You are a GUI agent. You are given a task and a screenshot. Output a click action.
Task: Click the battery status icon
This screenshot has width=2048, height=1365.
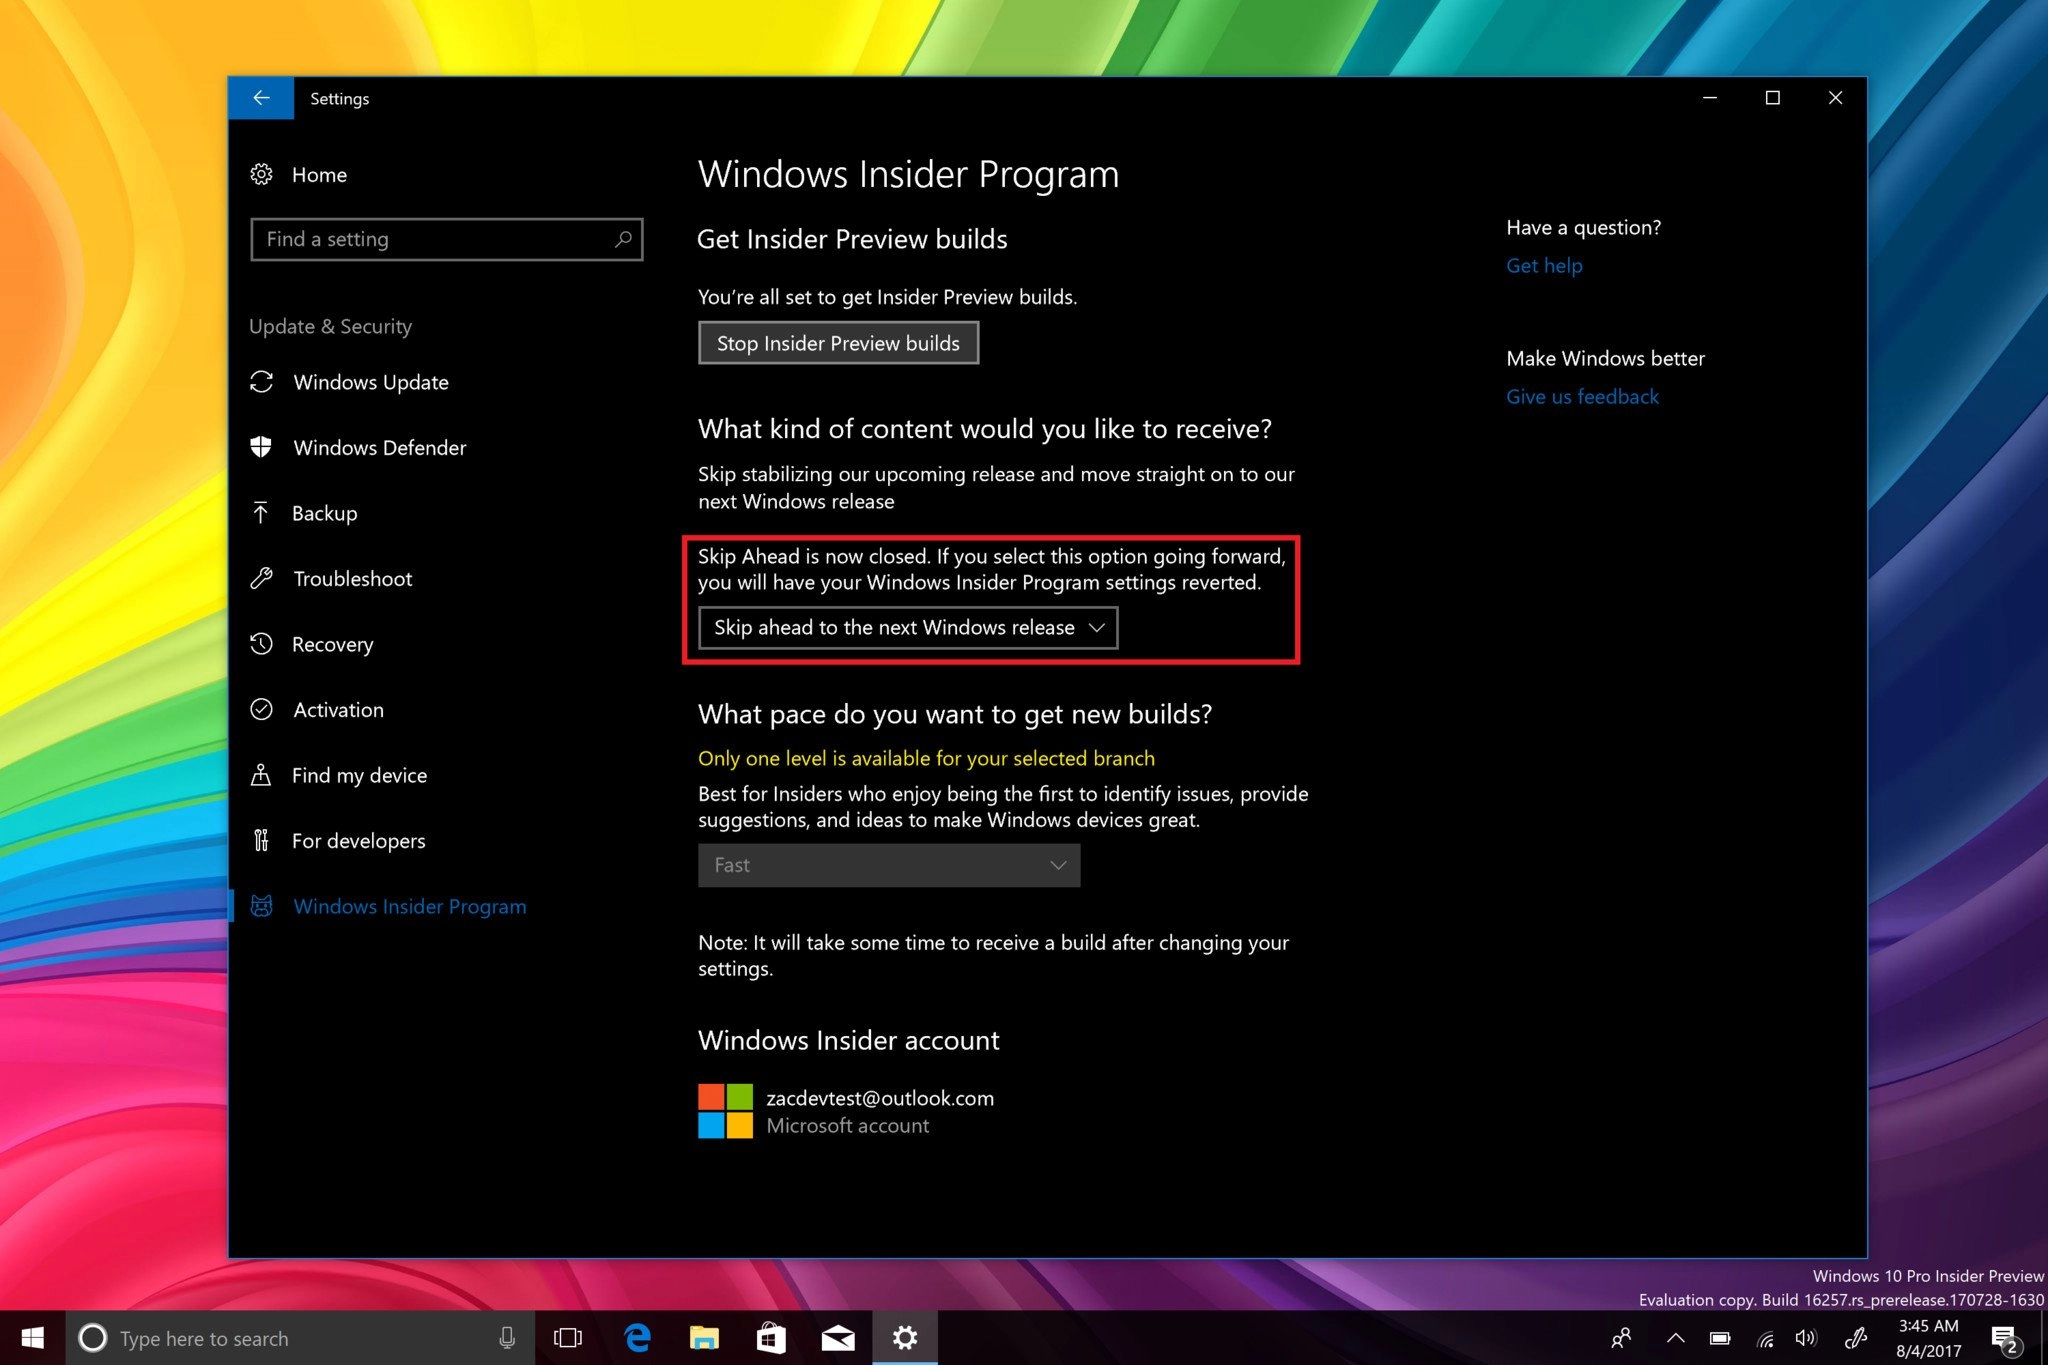1720,1338
